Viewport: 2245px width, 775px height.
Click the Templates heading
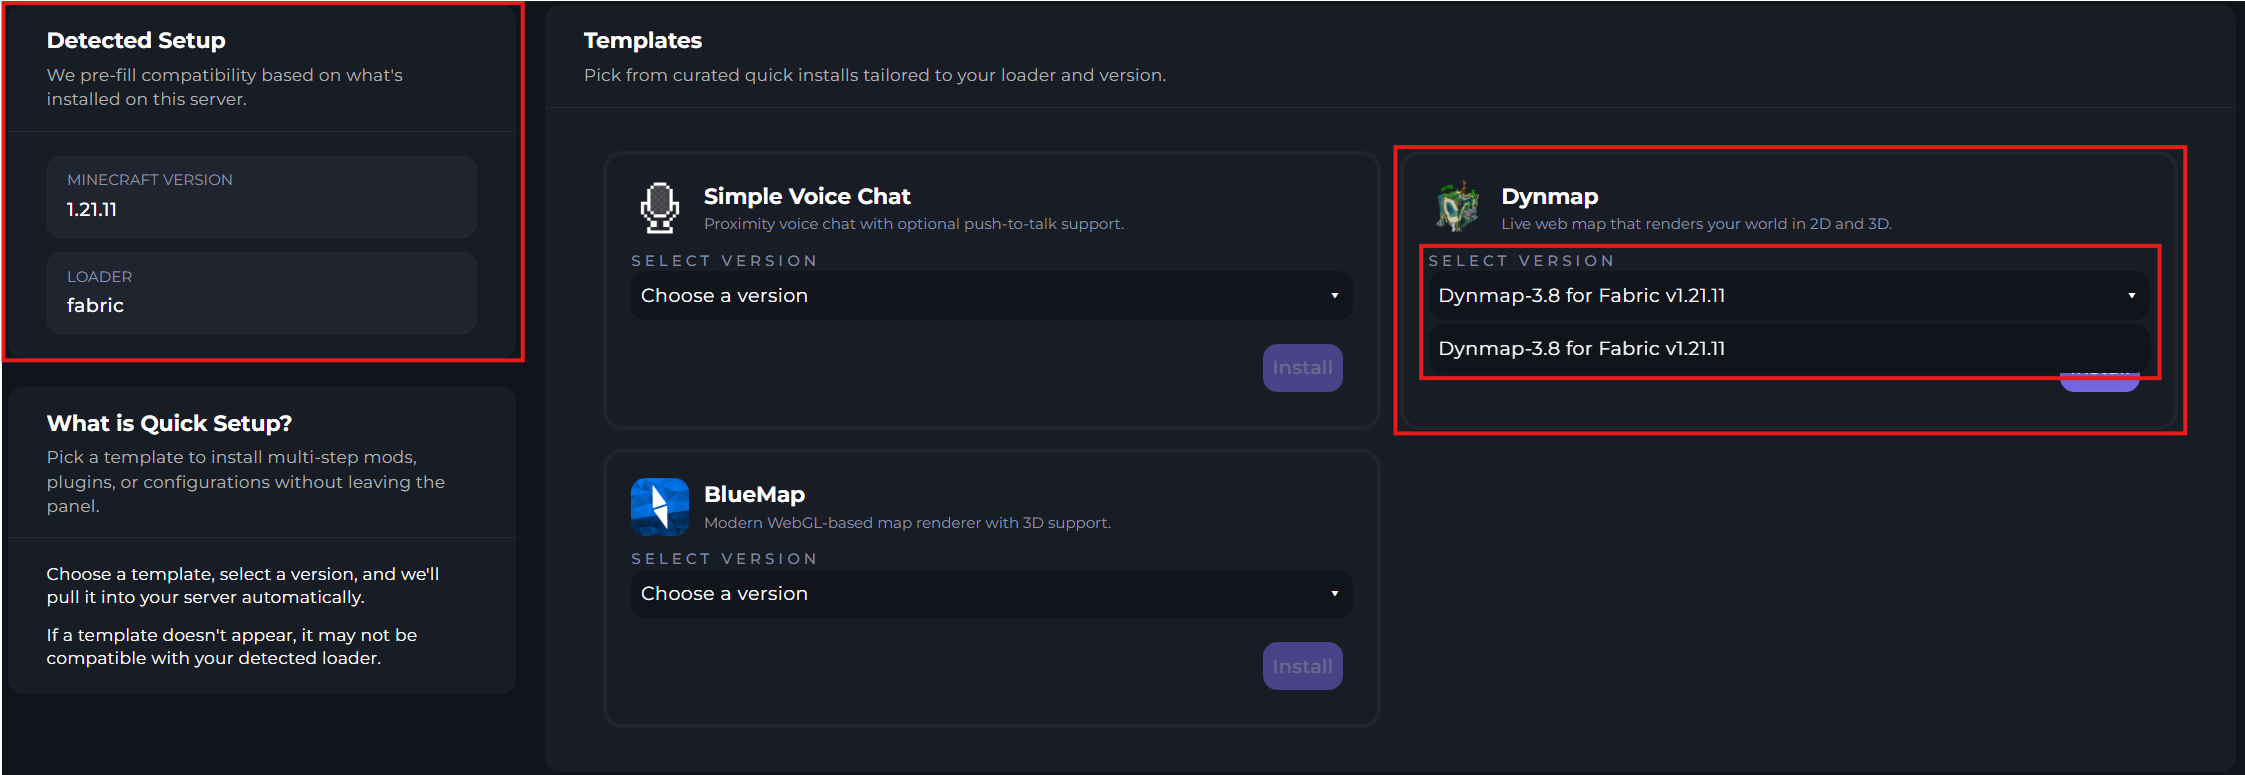(642, 41)
